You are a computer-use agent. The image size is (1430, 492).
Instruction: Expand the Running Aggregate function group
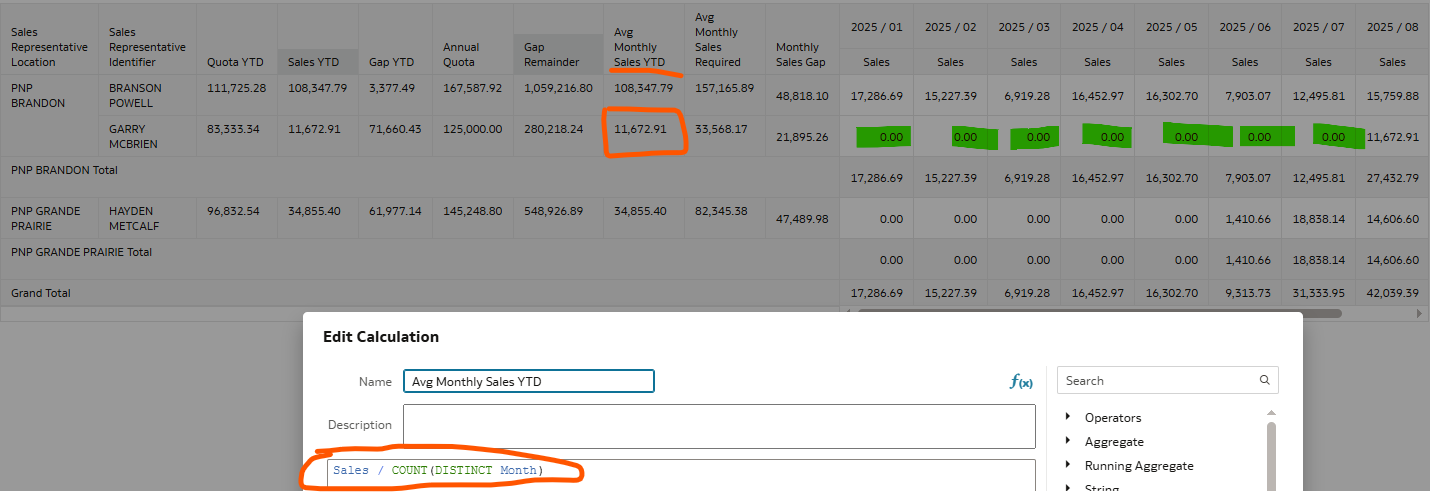coord(1068,465)
